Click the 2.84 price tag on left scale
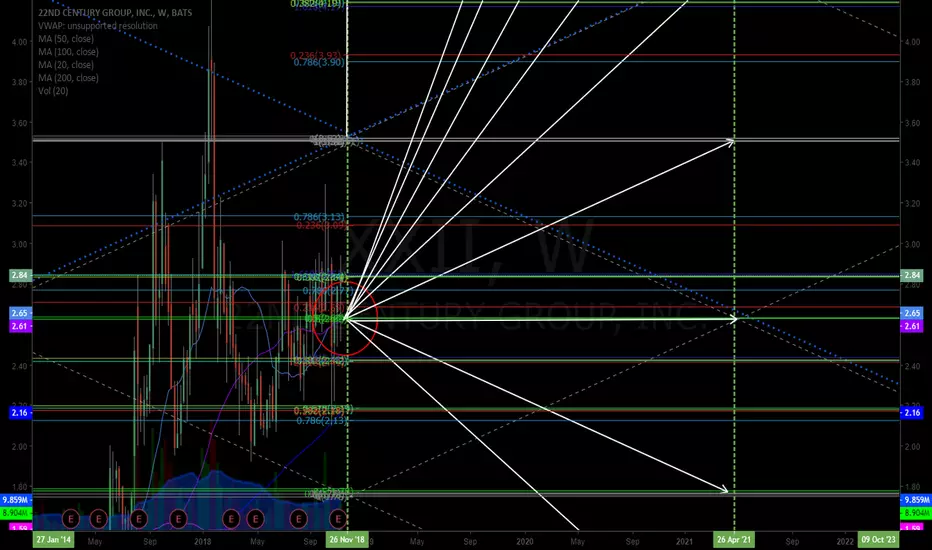932x550 pixels. tap(20, 275)
